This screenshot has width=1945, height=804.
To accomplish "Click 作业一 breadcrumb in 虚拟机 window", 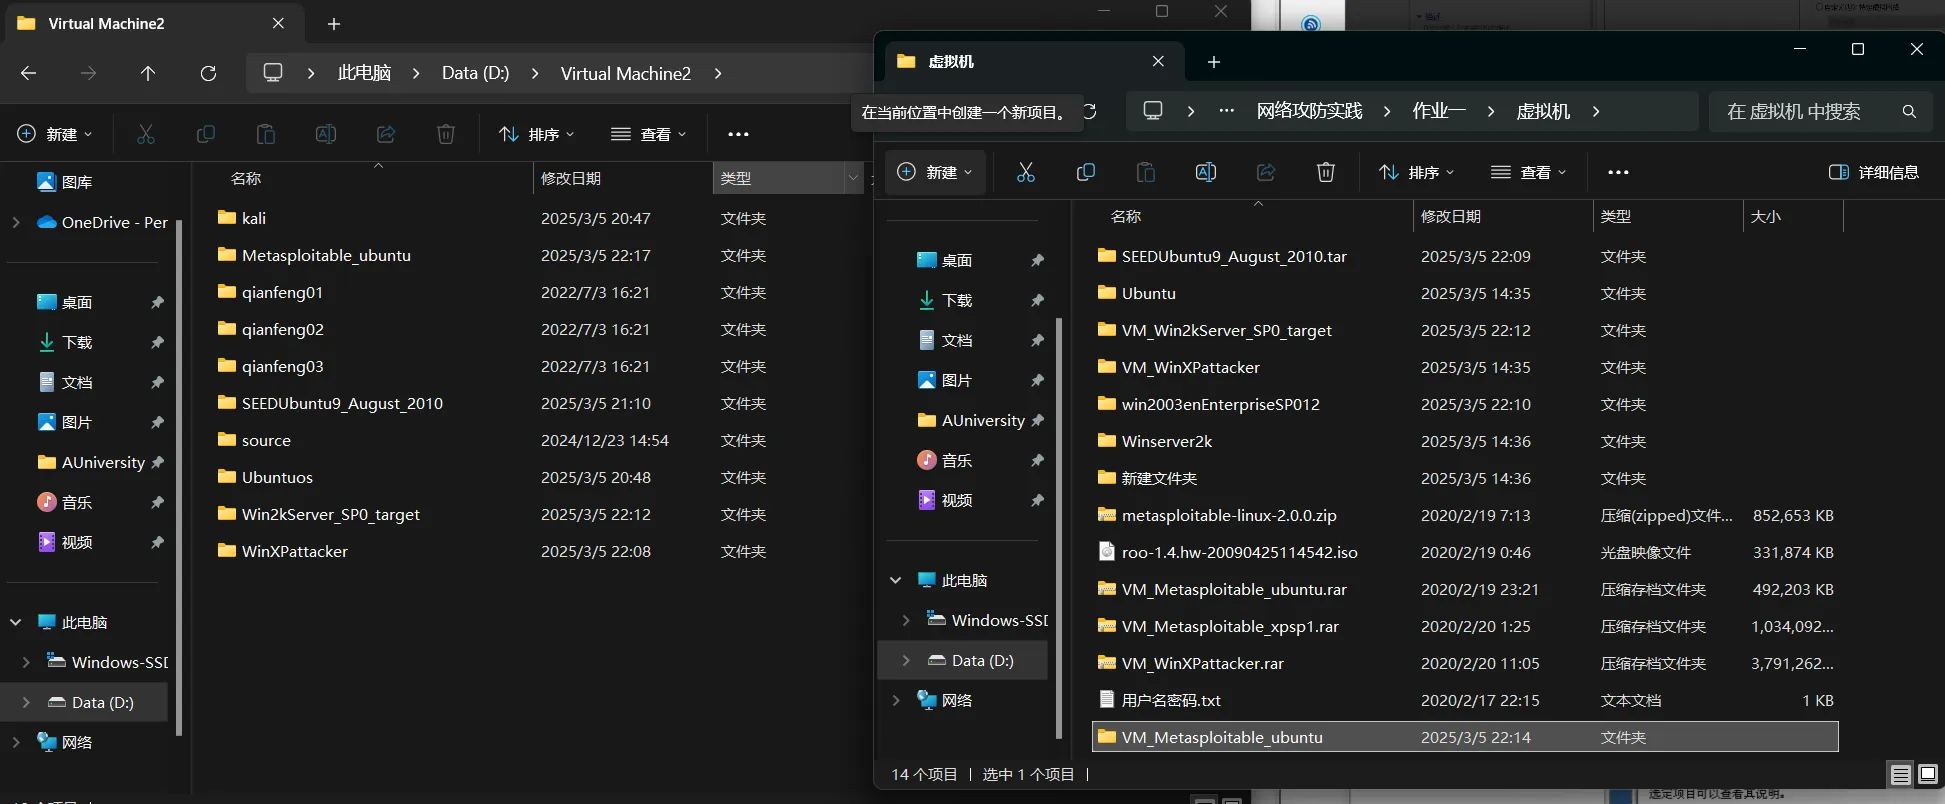I will [1438, 111].
